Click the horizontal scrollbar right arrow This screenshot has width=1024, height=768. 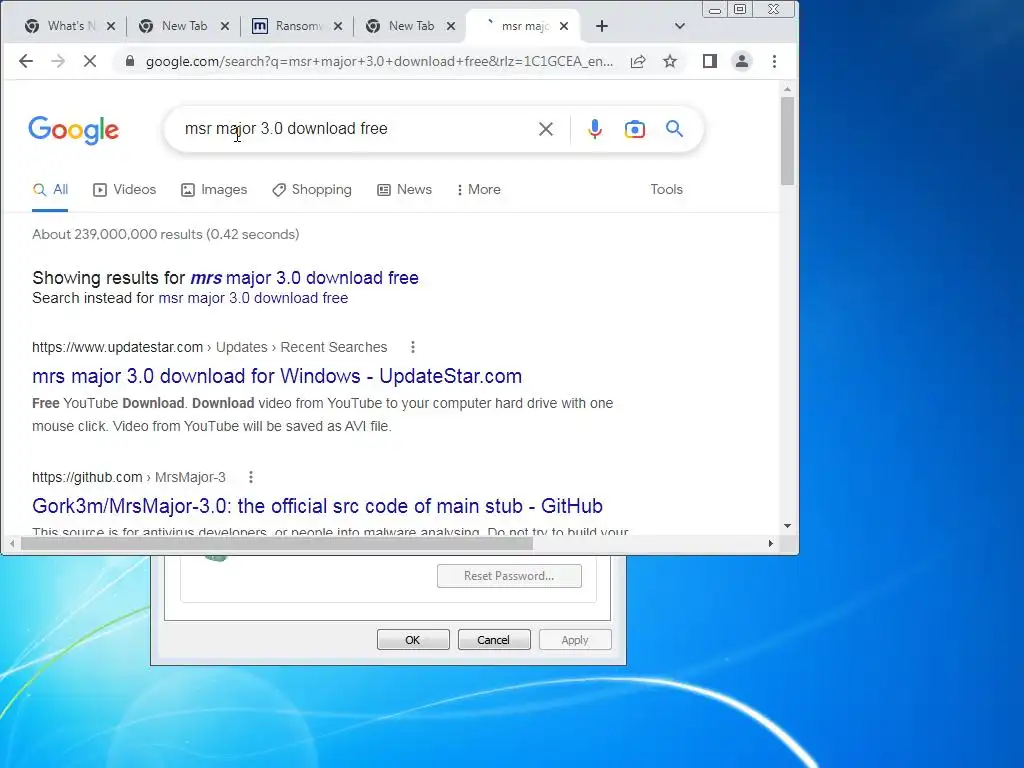click(x=771, y=543)
